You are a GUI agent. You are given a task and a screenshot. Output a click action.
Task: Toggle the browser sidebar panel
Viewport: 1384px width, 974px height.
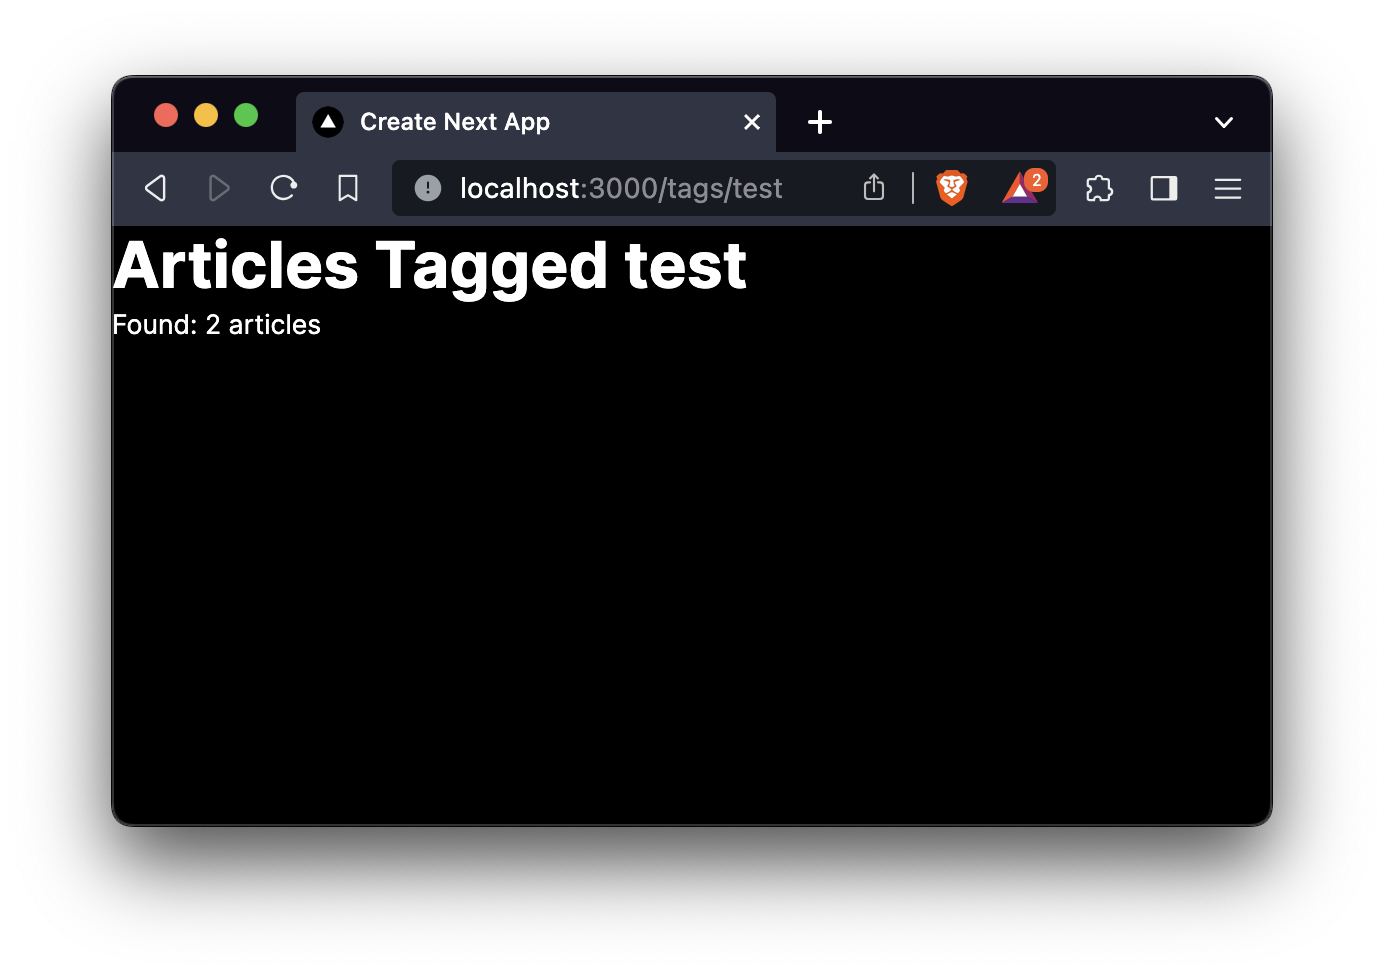(x=1164, y=188)
